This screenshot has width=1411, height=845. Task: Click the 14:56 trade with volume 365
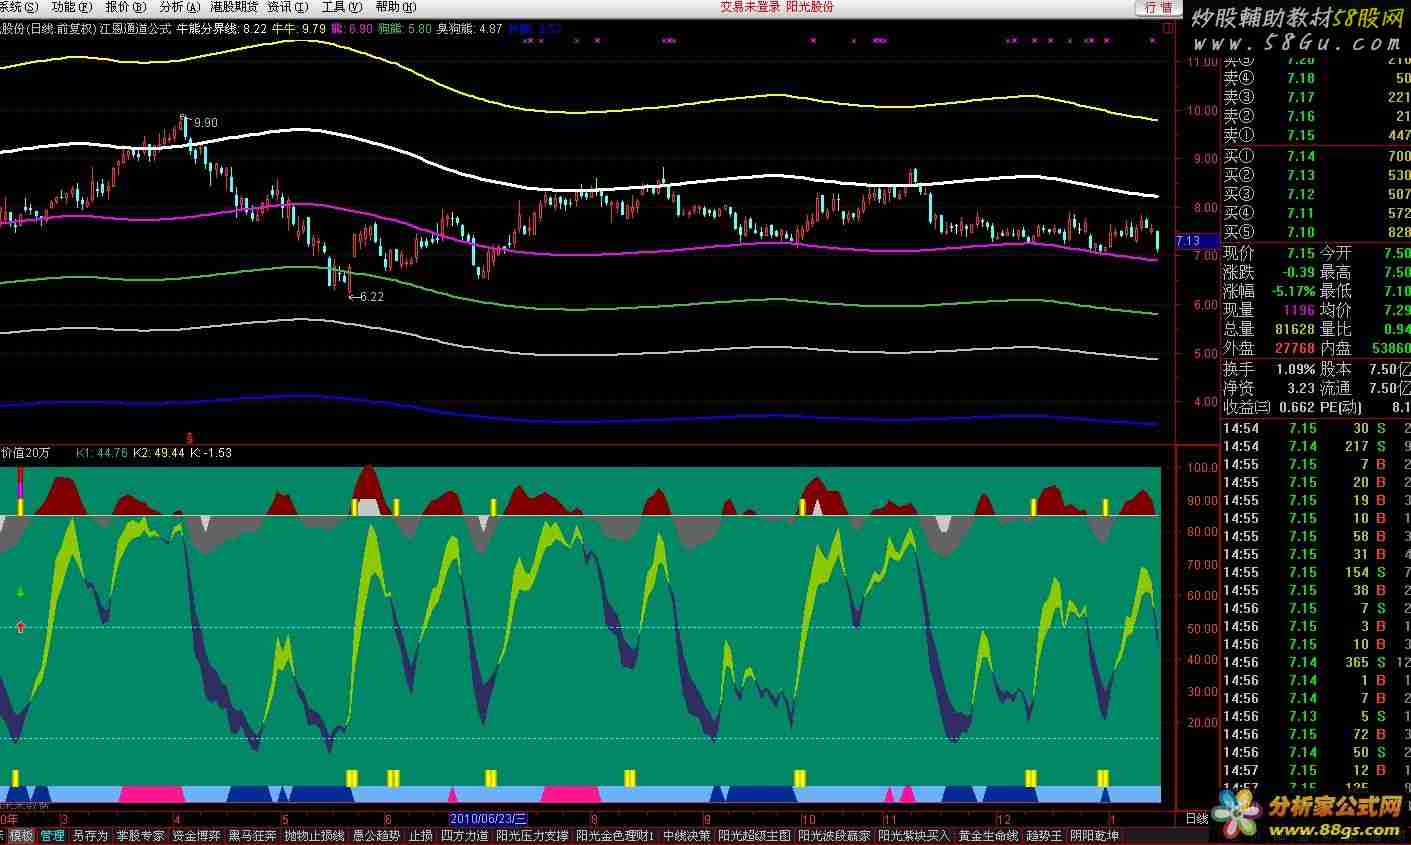click(1317, 662)
